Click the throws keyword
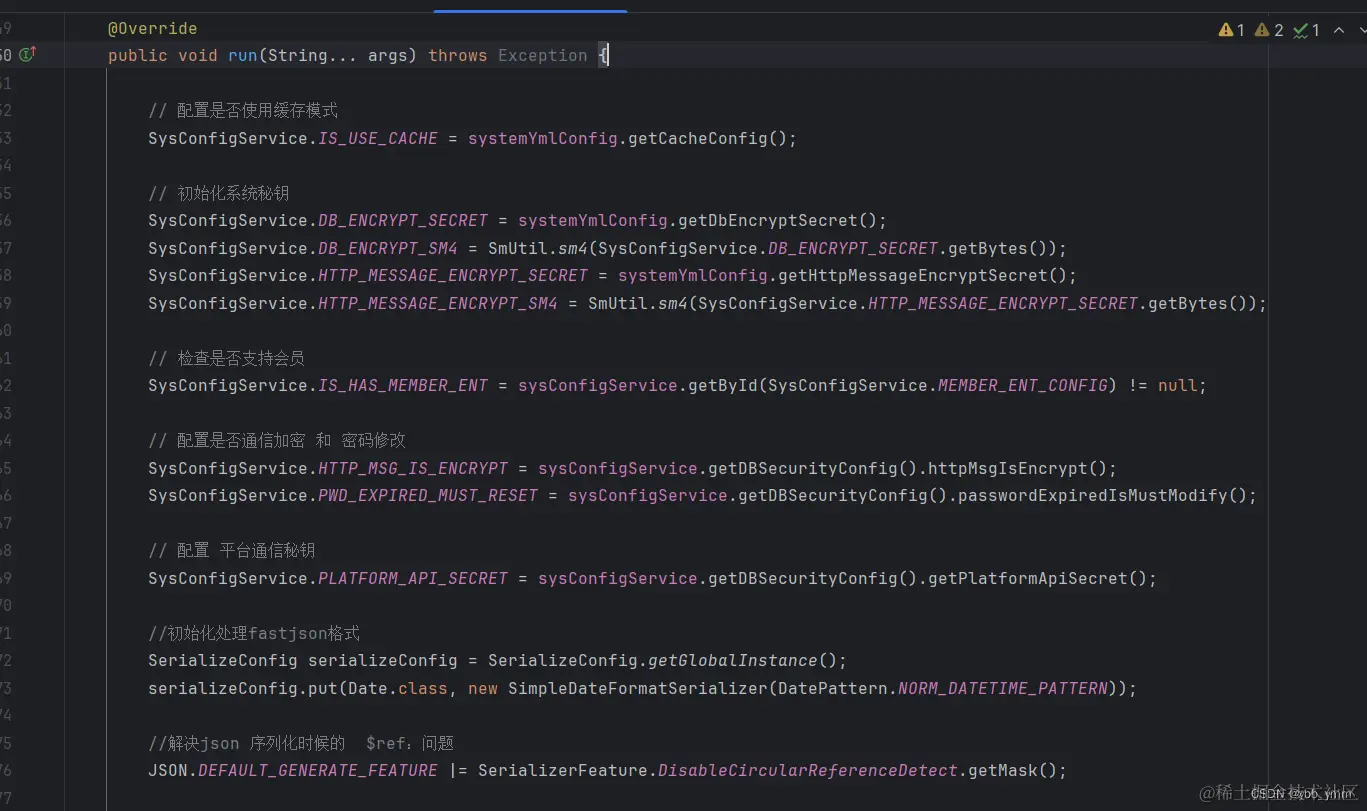The width and height of the screenshot is (1367, 811). point(458,55)
